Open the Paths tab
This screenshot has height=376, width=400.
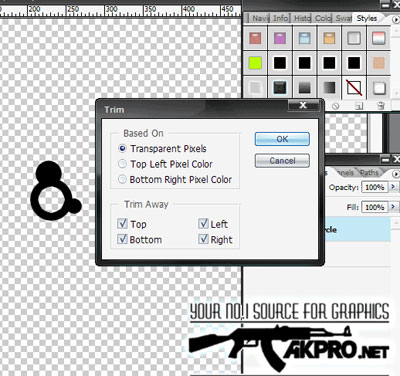coord(369,173)
